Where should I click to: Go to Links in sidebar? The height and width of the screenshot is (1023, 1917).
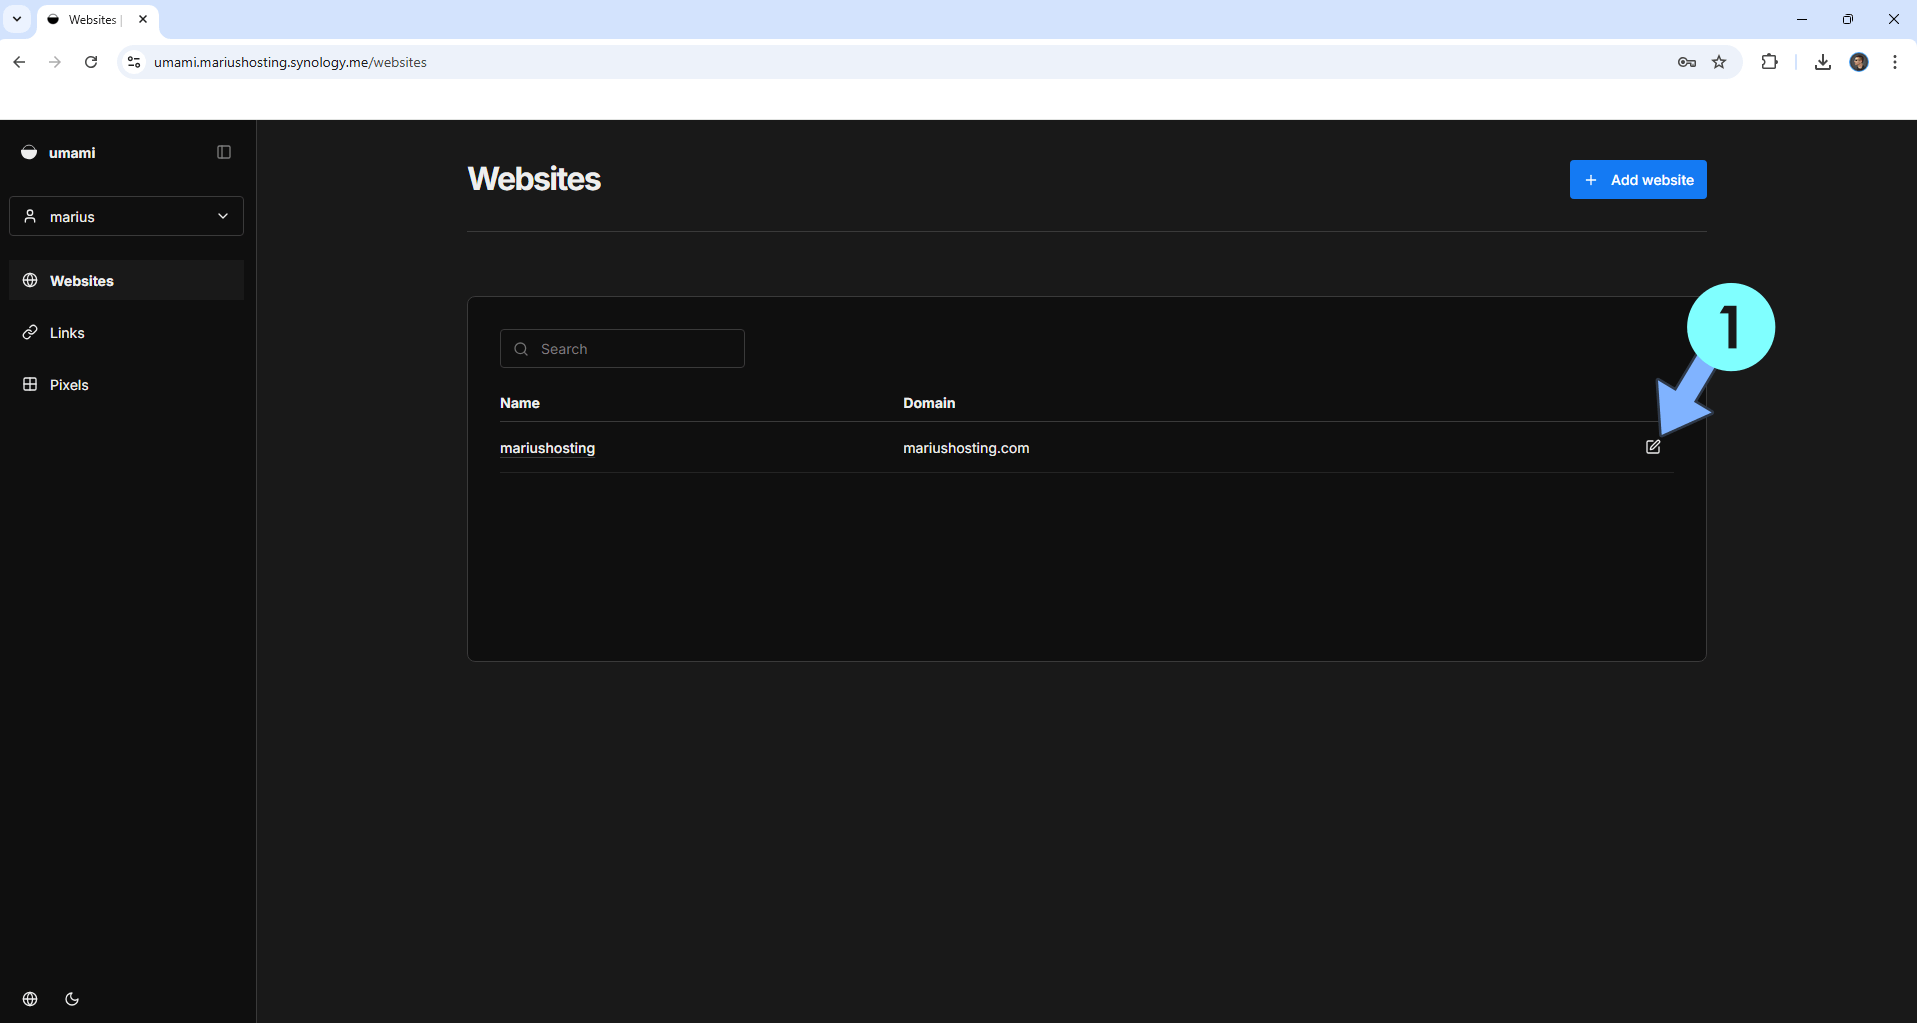pyautogui.click(x=67, y=333)
